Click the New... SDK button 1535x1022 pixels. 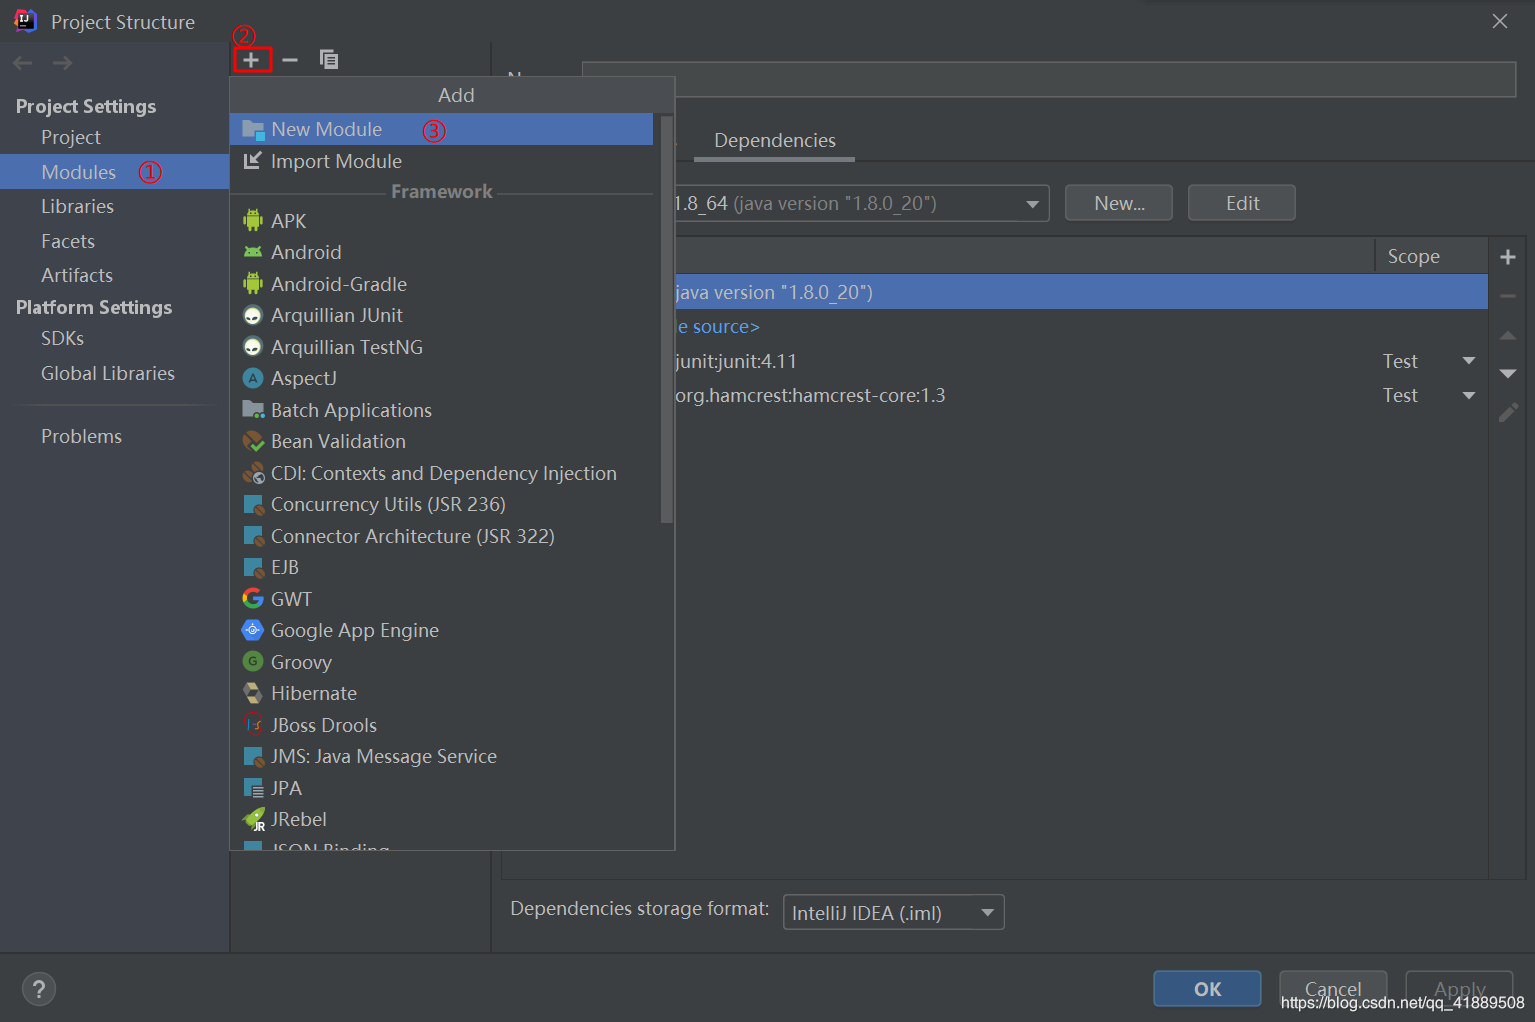click(1119, 203)
